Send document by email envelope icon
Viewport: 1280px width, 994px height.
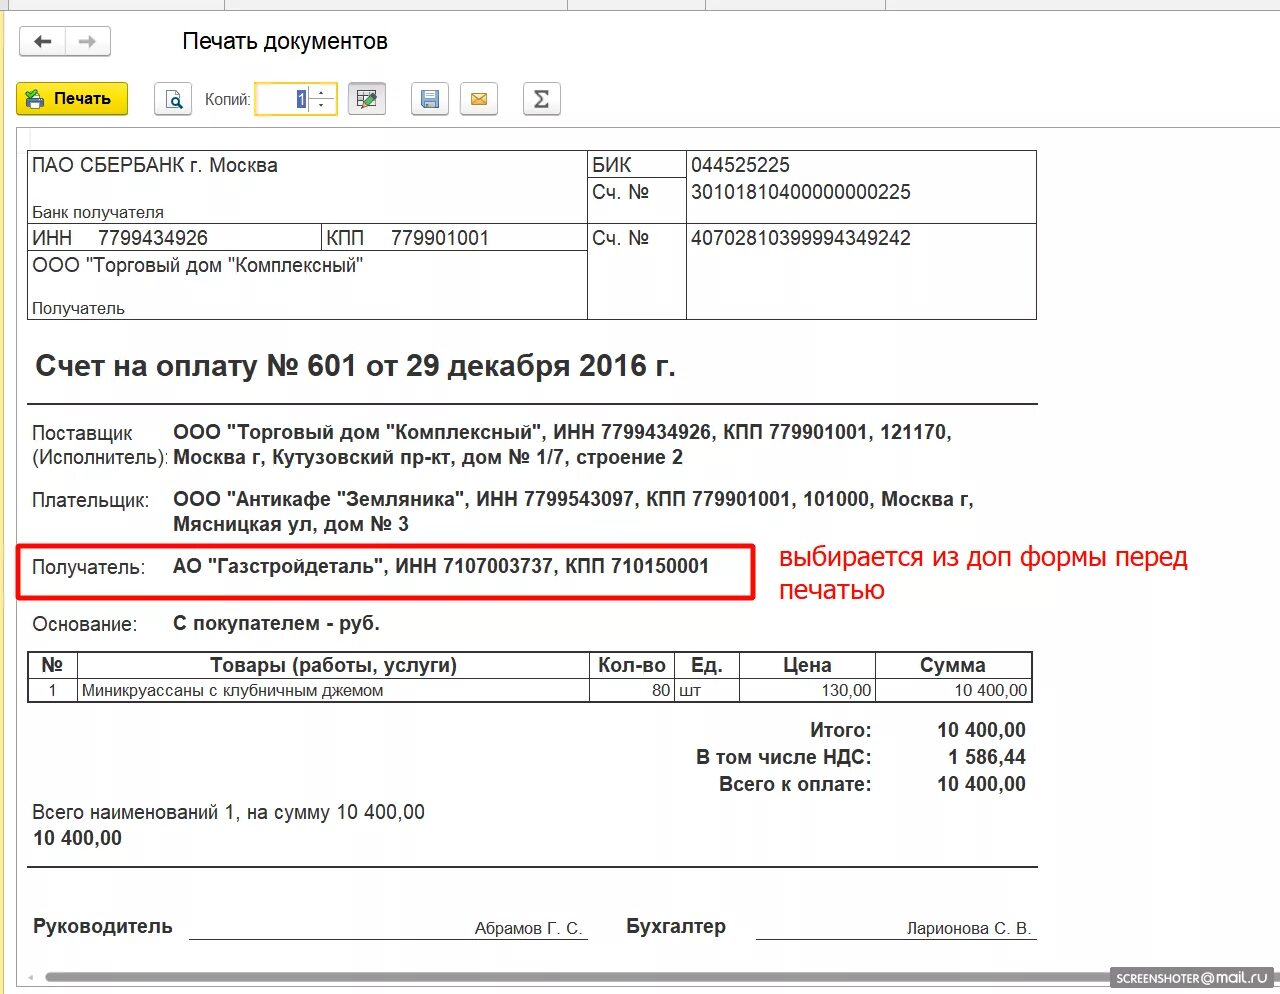[479, 99]
